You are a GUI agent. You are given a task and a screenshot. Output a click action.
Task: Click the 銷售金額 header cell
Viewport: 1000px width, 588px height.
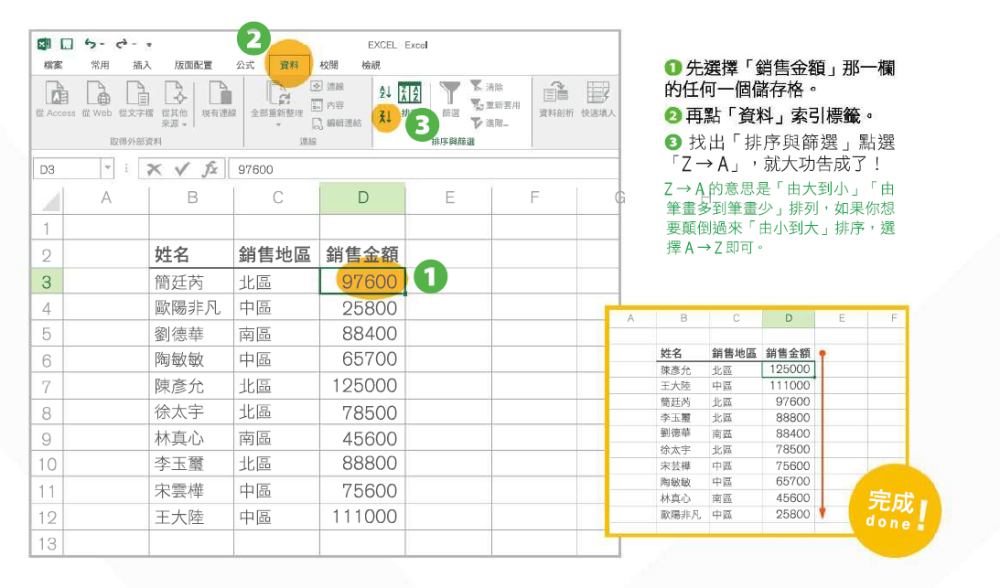tap(362, 254)
